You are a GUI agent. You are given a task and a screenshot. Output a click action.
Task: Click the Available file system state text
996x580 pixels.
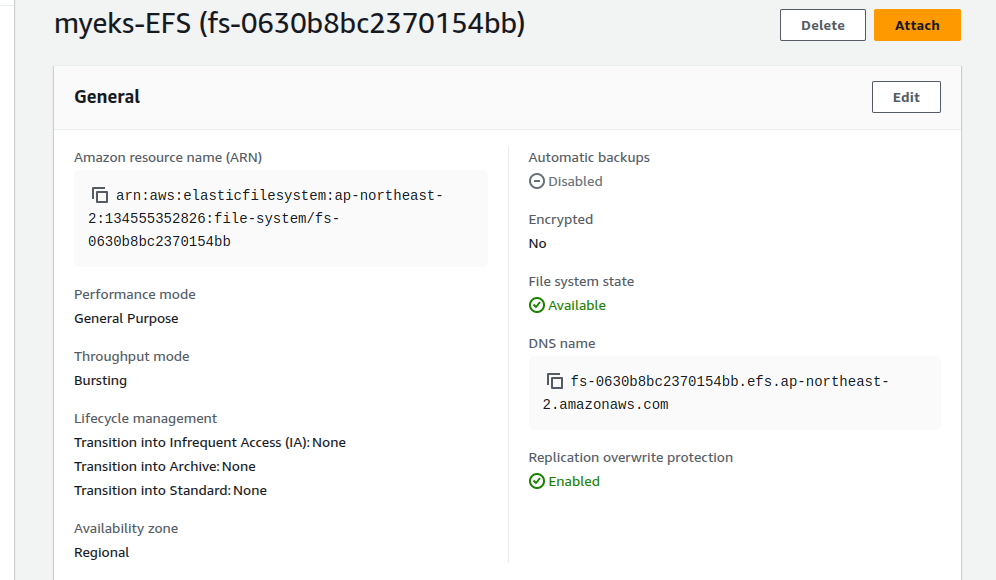tap(577, 305)
